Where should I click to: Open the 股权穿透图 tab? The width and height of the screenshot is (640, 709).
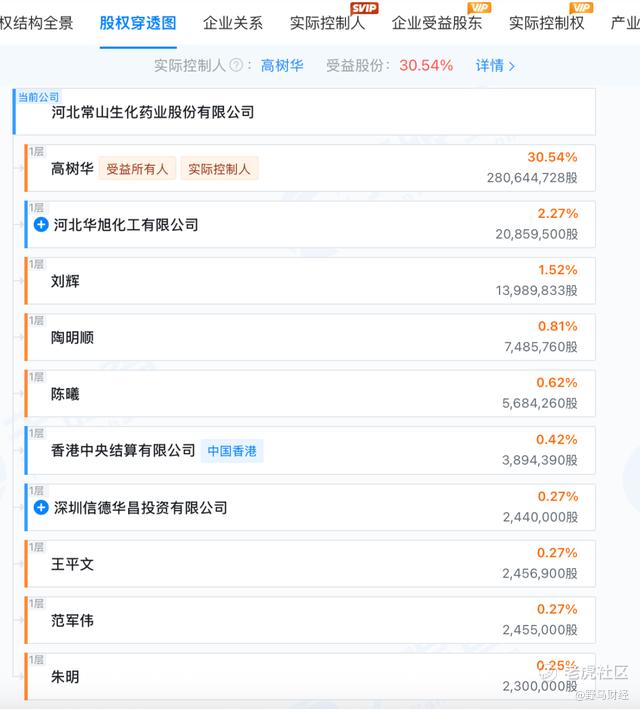[138, 24]
